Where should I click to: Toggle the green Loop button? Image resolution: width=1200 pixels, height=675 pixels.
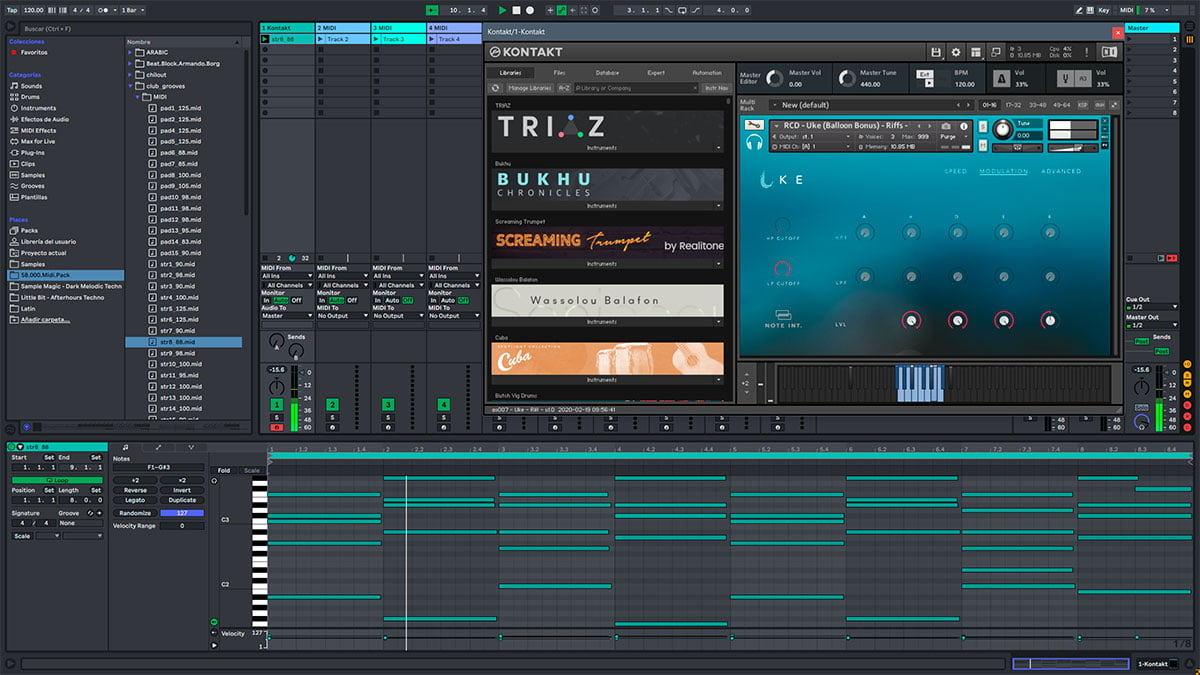[55, 480]
